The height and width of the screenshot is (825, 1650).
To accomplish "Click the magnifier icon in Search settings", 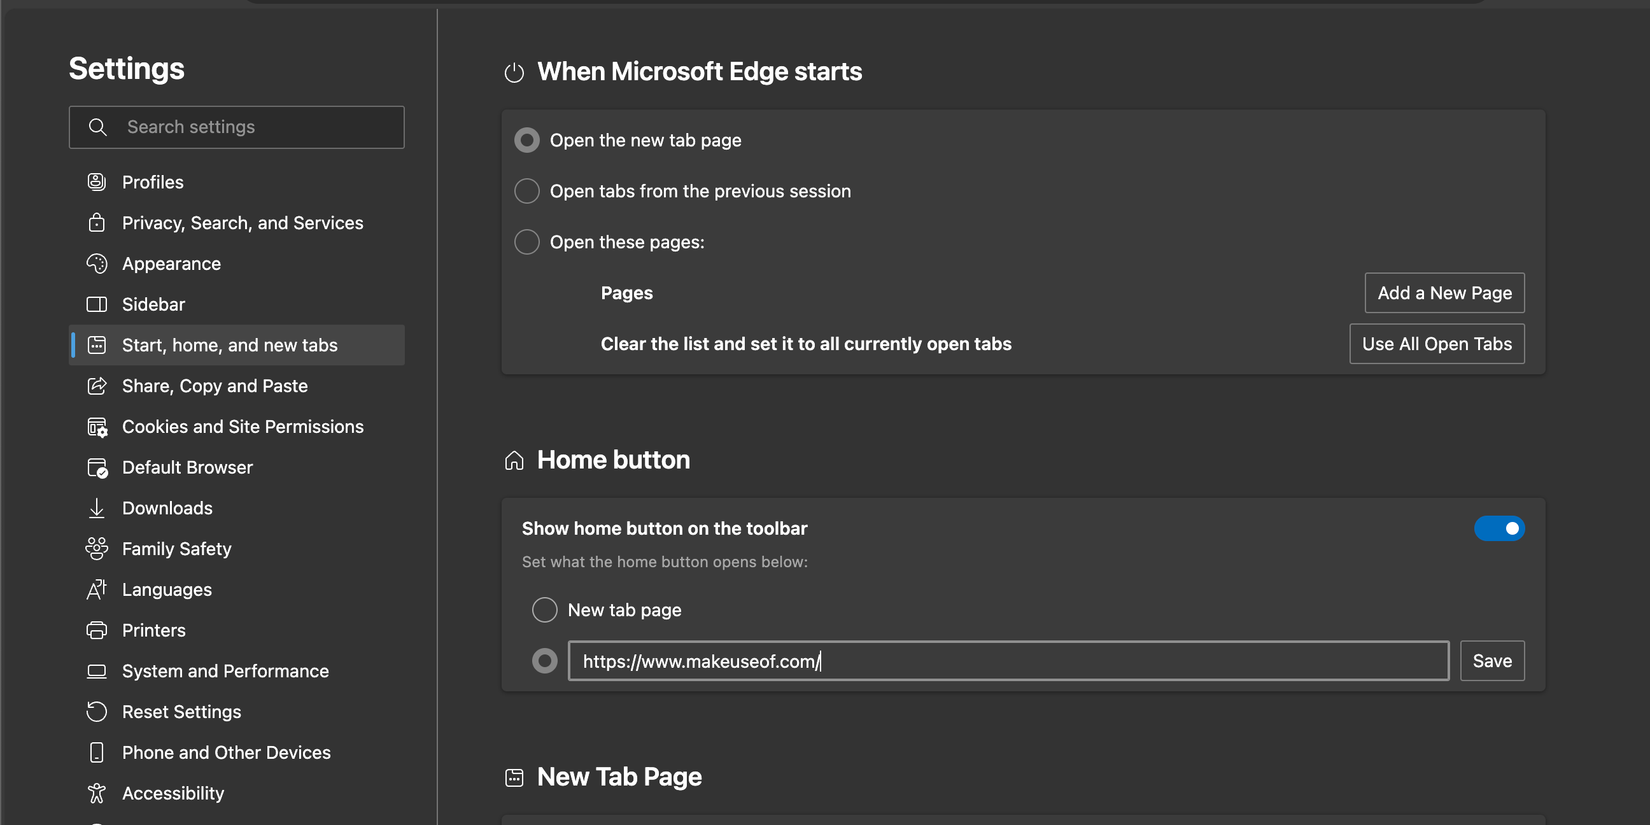I will pyautogui.click(x=97, y=127).
